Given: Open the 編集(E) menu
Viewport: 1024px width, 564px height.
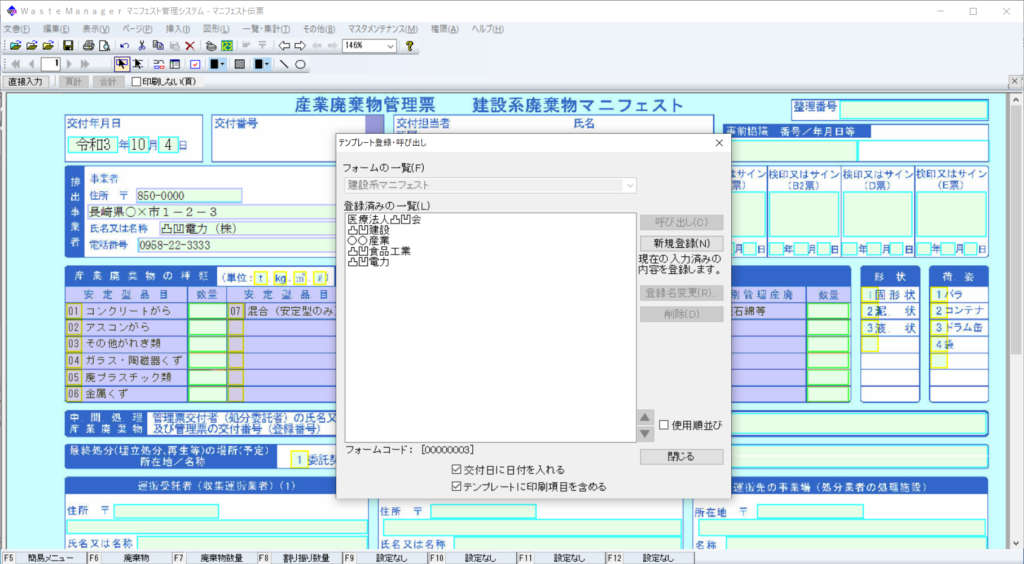Looking at the screenshot, I should pos(56,29).
